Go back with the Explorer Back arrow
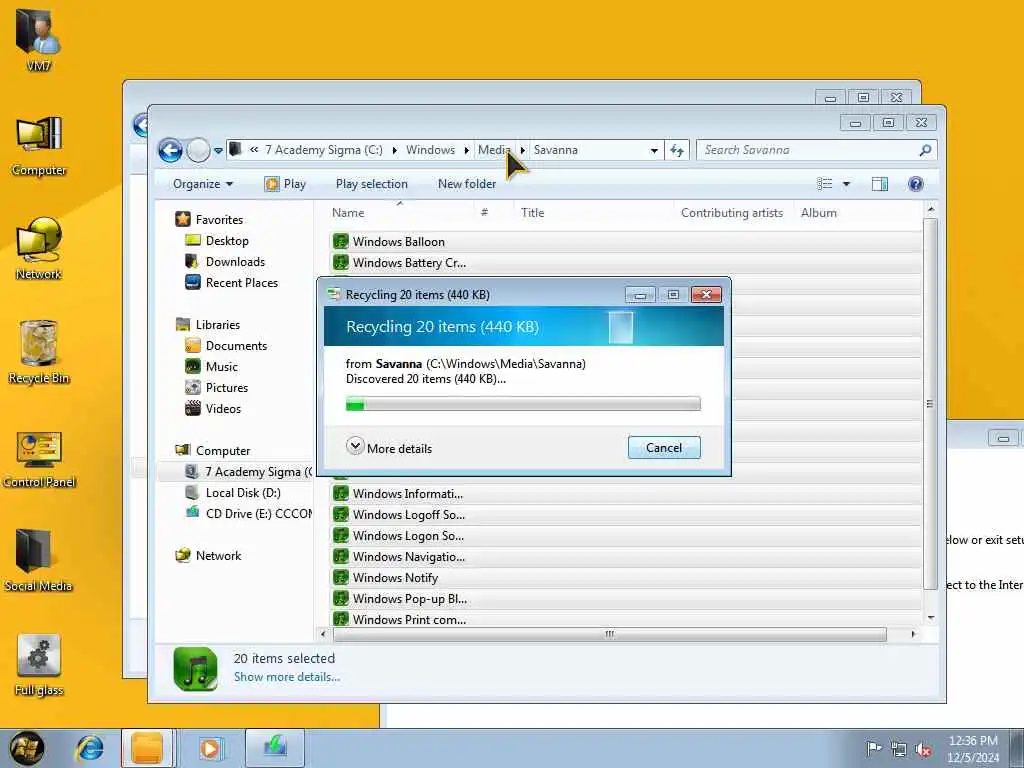Screen dimensions: 1024x768 point(170,150)
